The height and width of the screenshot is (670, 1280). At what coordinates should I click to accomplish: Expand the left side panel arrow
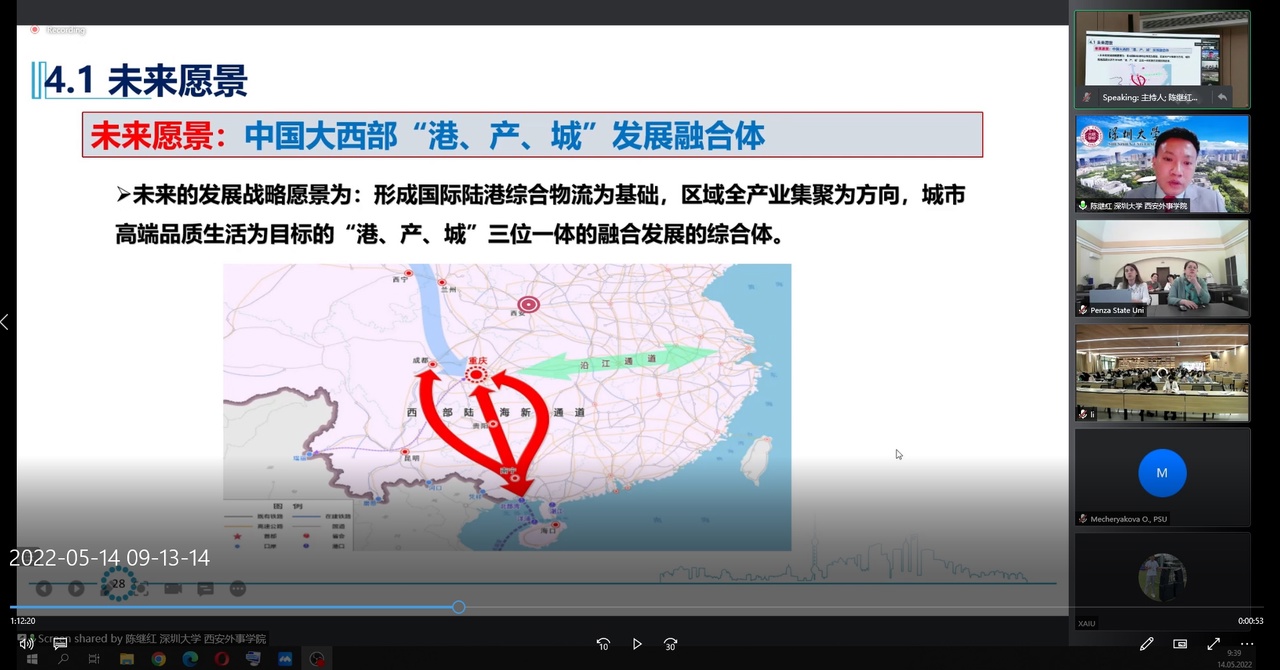(x=5, y=322)
